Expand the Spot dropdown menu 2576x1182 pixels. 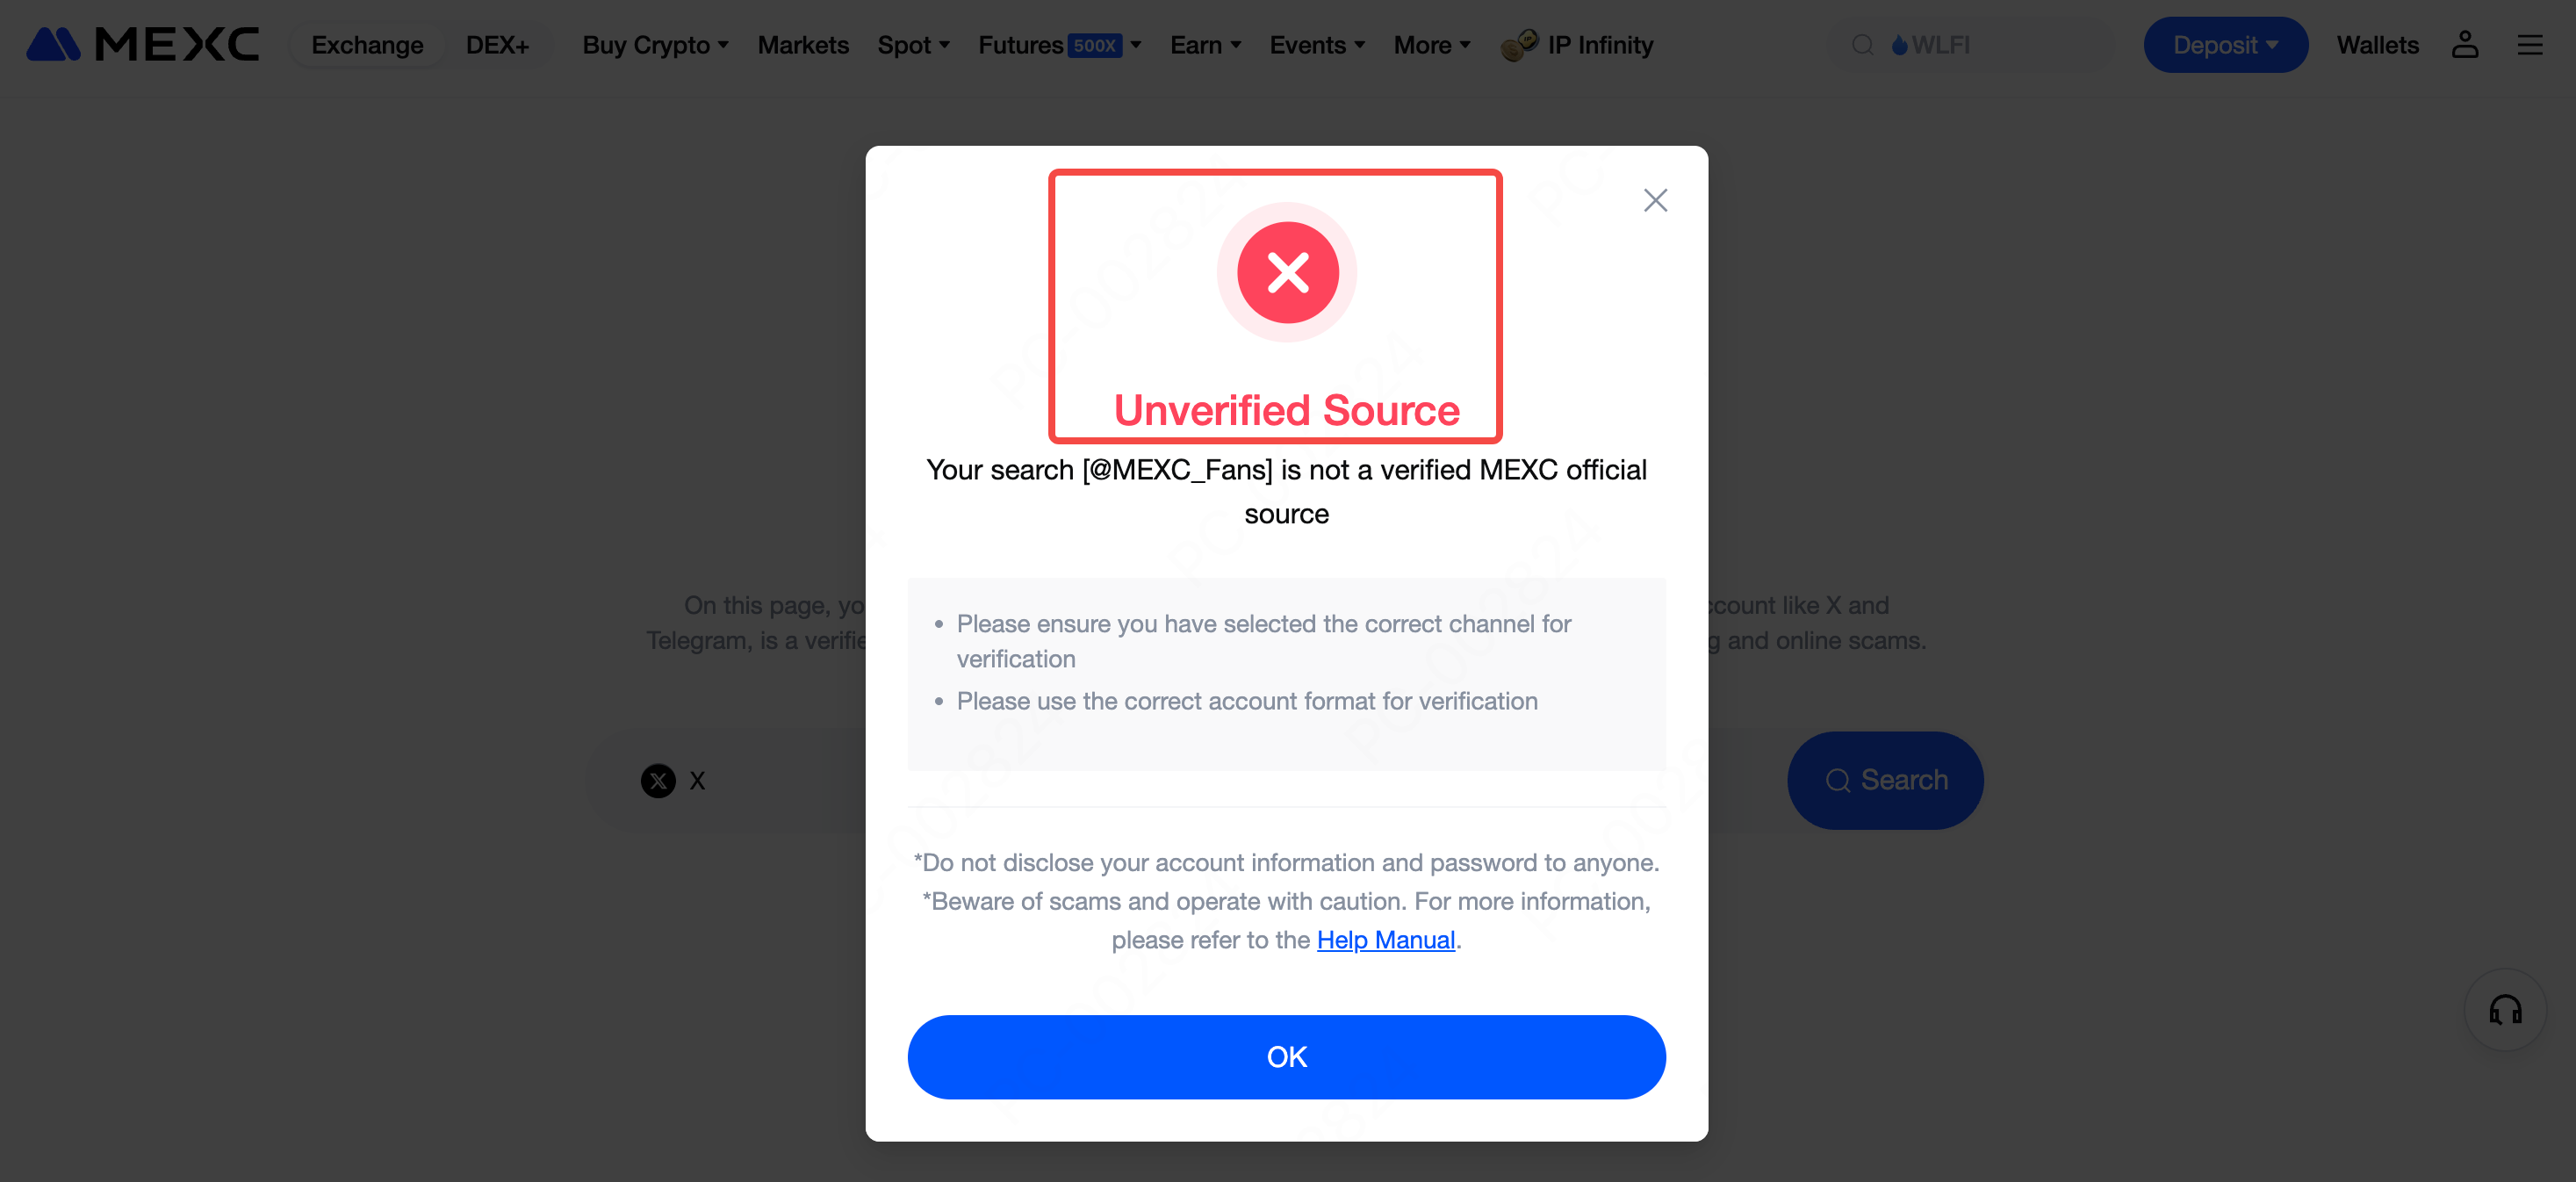[913, 45]
